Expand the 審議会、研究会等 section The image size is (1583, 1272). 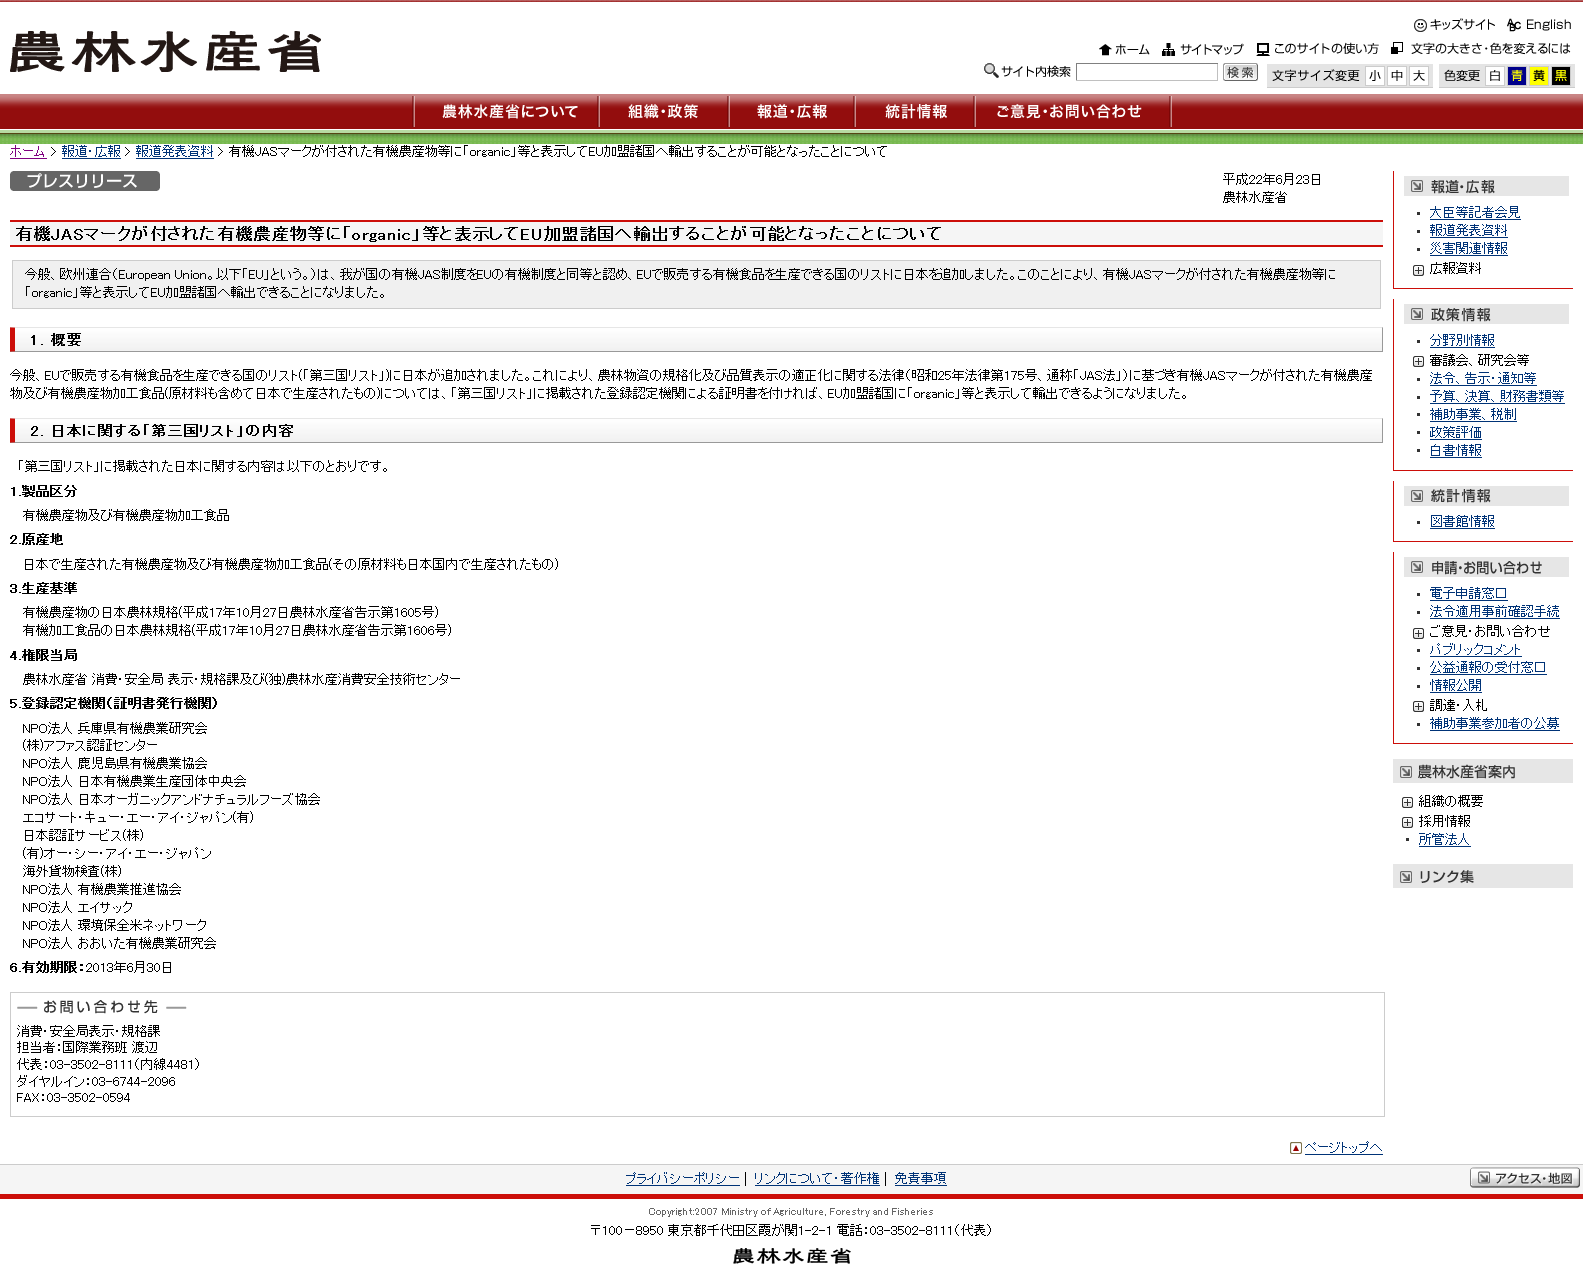[x=1418, y=361]
